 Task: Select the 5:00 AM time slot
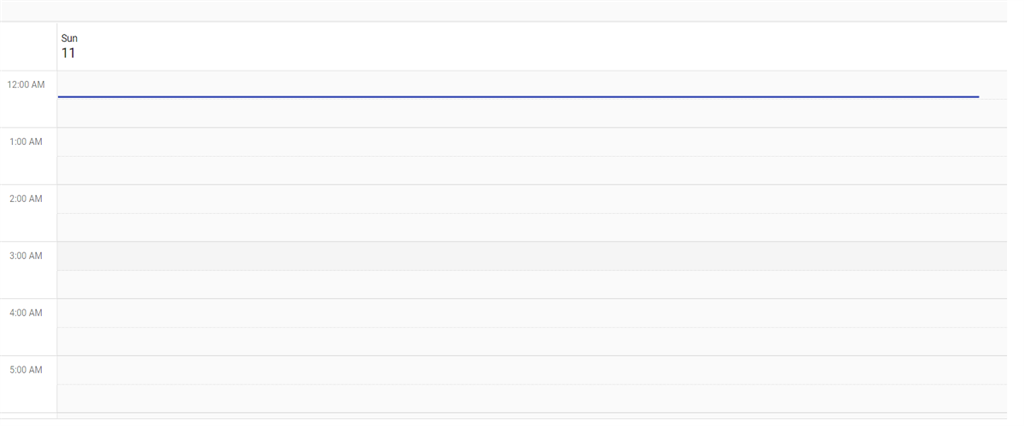click(x=530, y=370)
